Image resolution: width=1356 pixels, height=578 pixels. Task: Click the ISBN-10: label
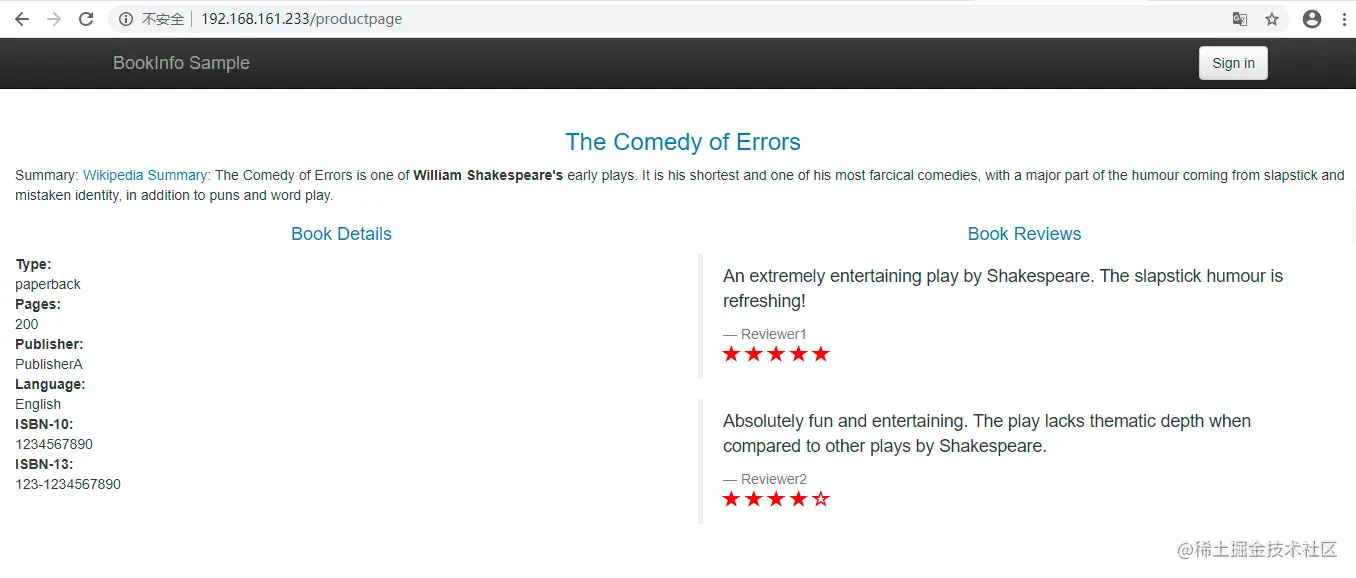pos(44,424)
